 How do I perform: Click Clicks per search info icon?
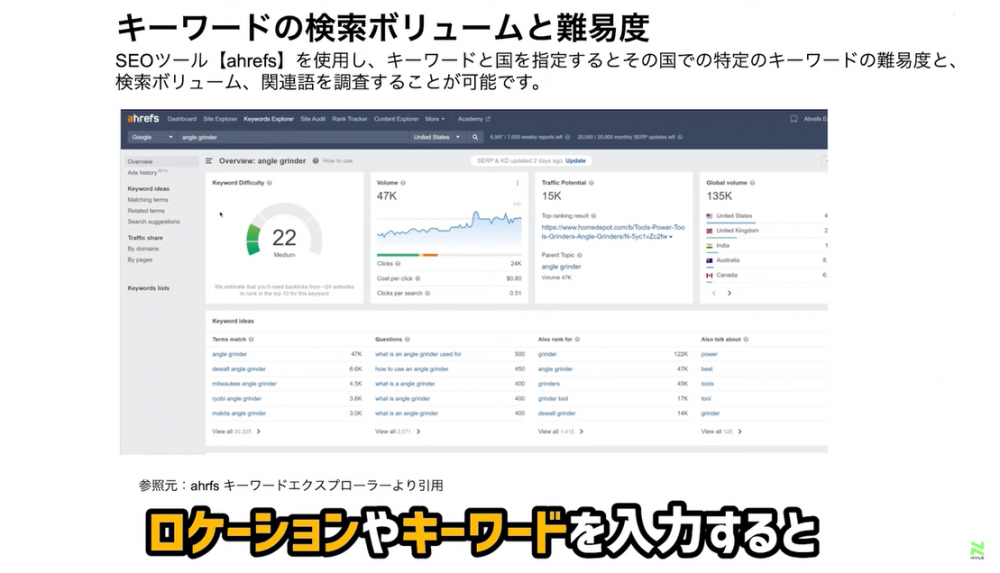pos(428,294)
